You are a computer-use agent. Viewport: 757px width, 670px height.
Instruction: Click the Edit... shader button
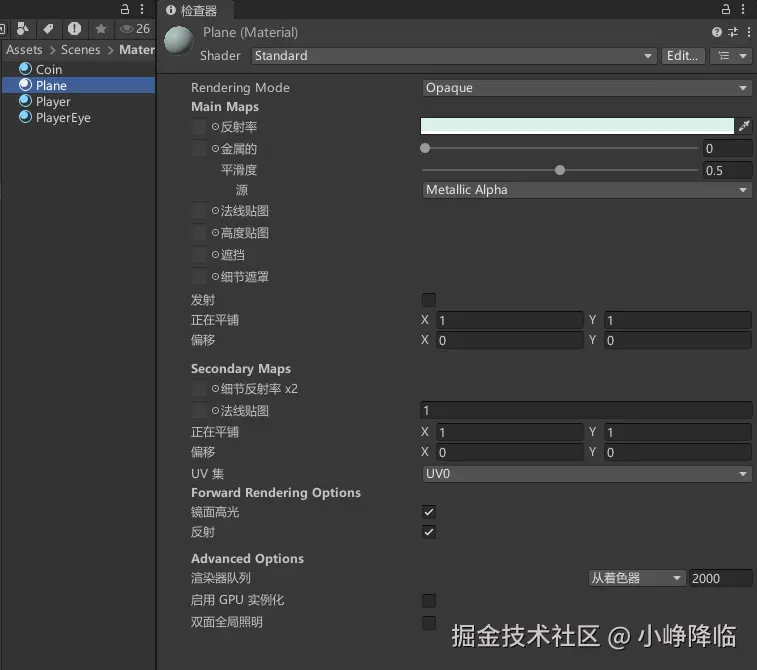(682, 56)
